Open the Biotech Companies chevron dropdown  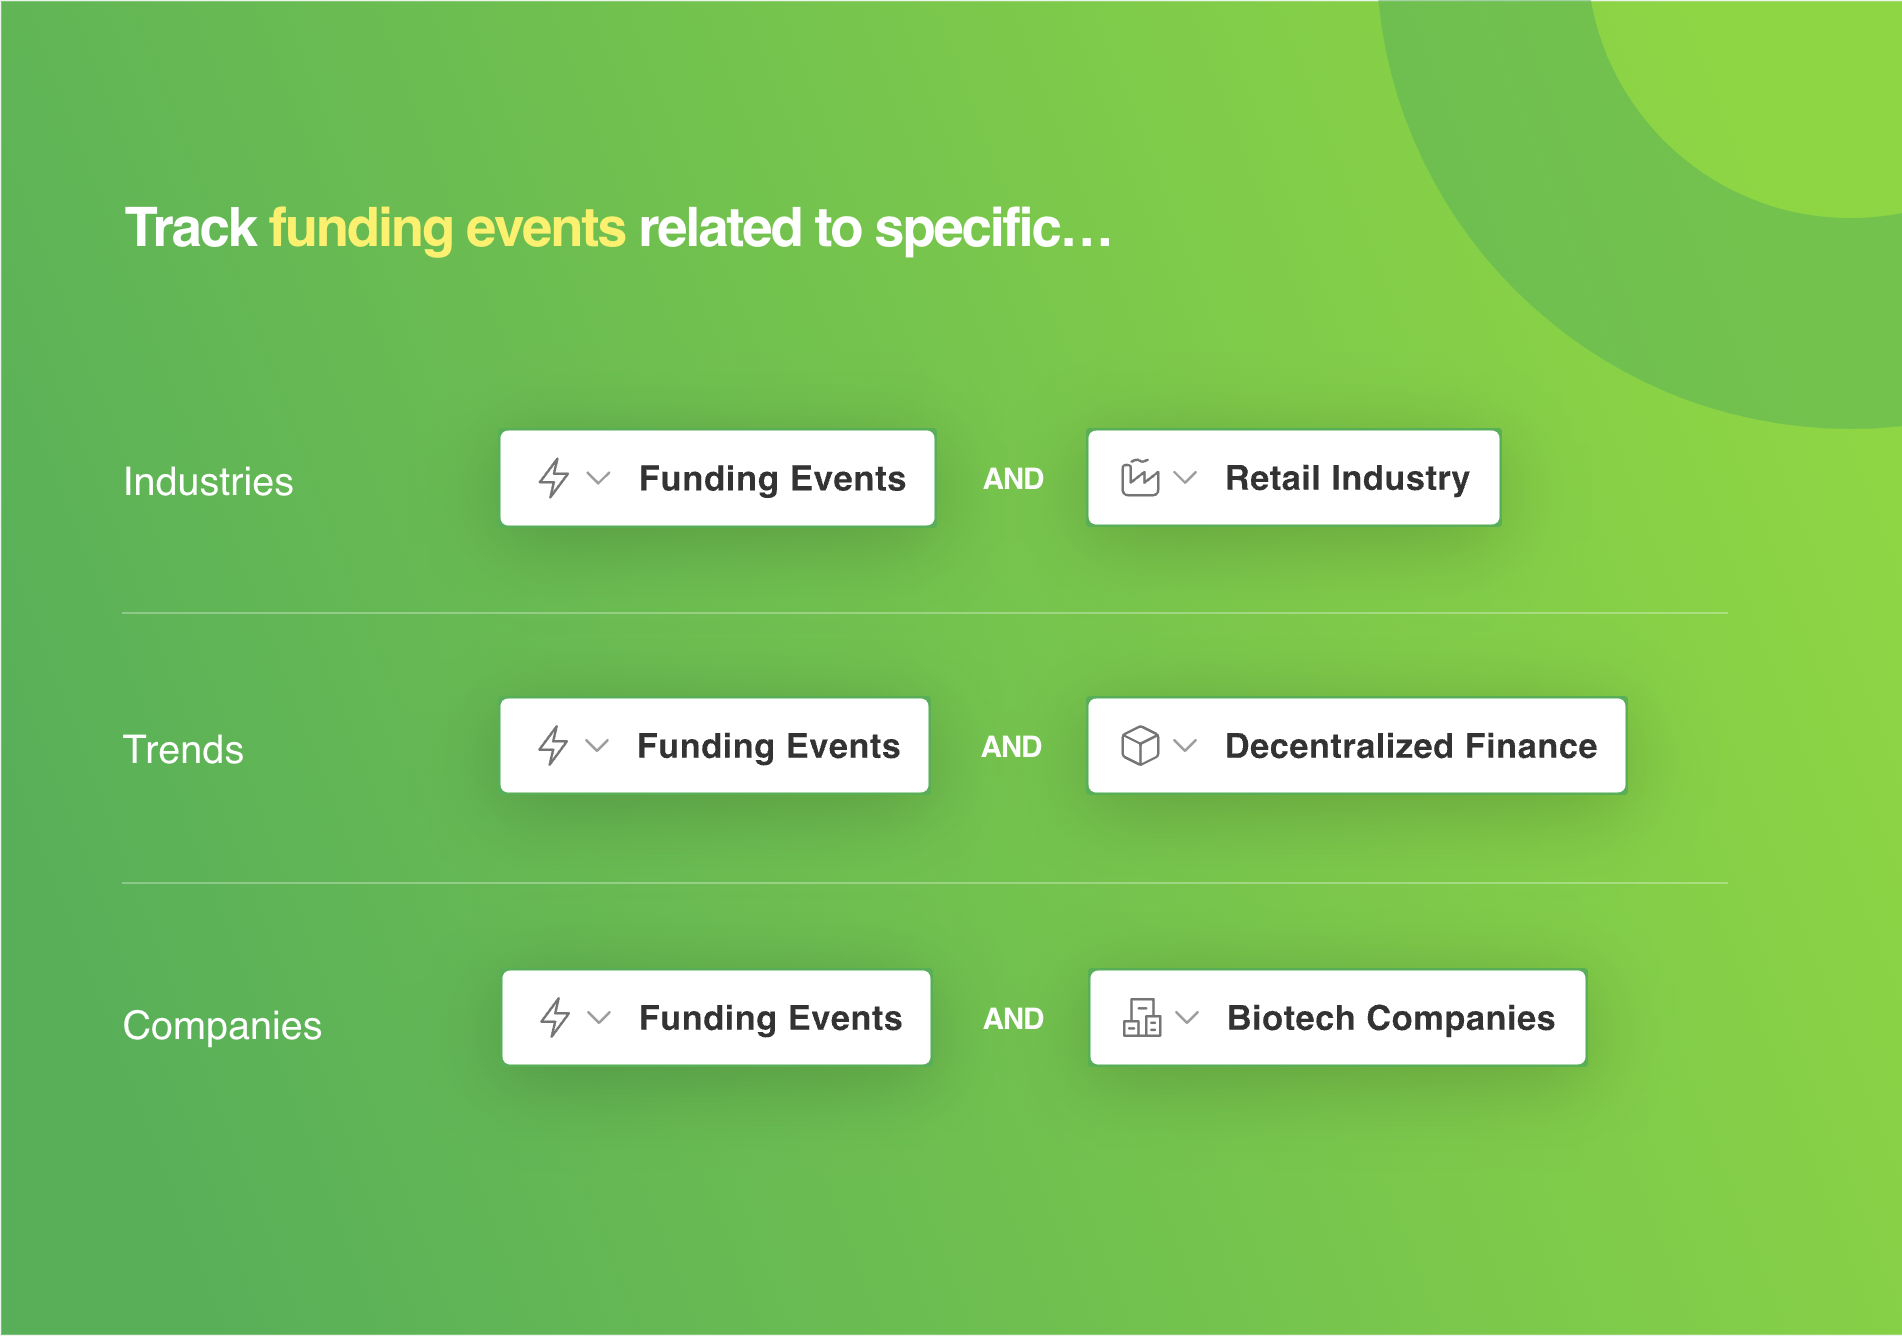[1187, 1018]
